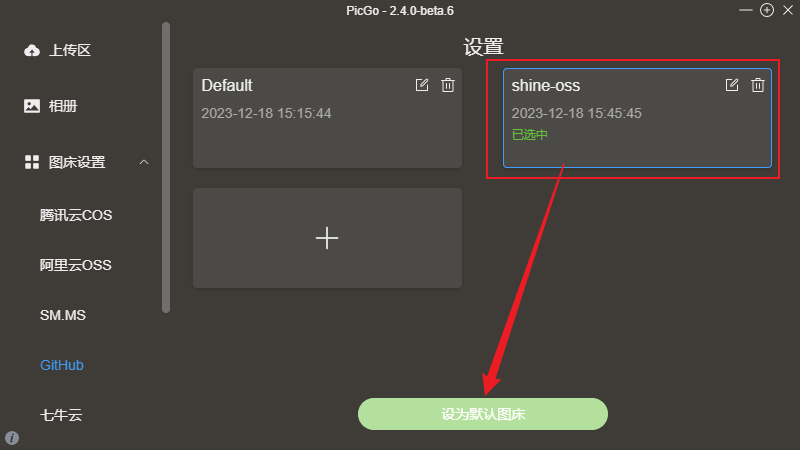Select the Default configuration card
This screenshot has height=450, width=800.
(328, 118)
